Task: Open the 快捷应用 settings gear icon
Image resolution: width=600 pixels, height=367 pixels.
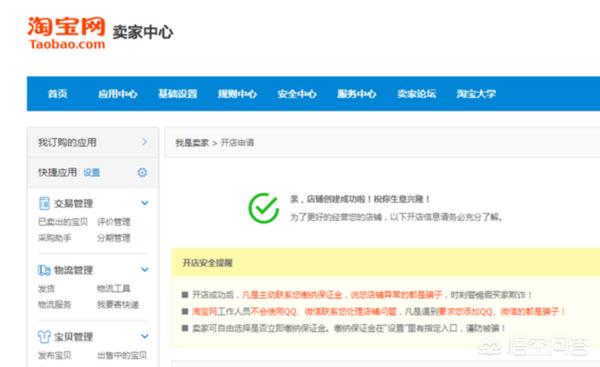Action: (142, 173)
